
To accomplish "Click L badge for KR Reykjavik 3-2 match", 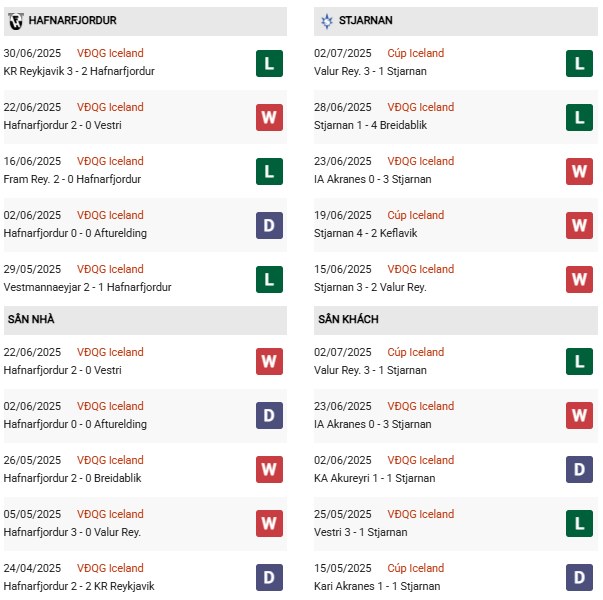I will click(269, 63).
